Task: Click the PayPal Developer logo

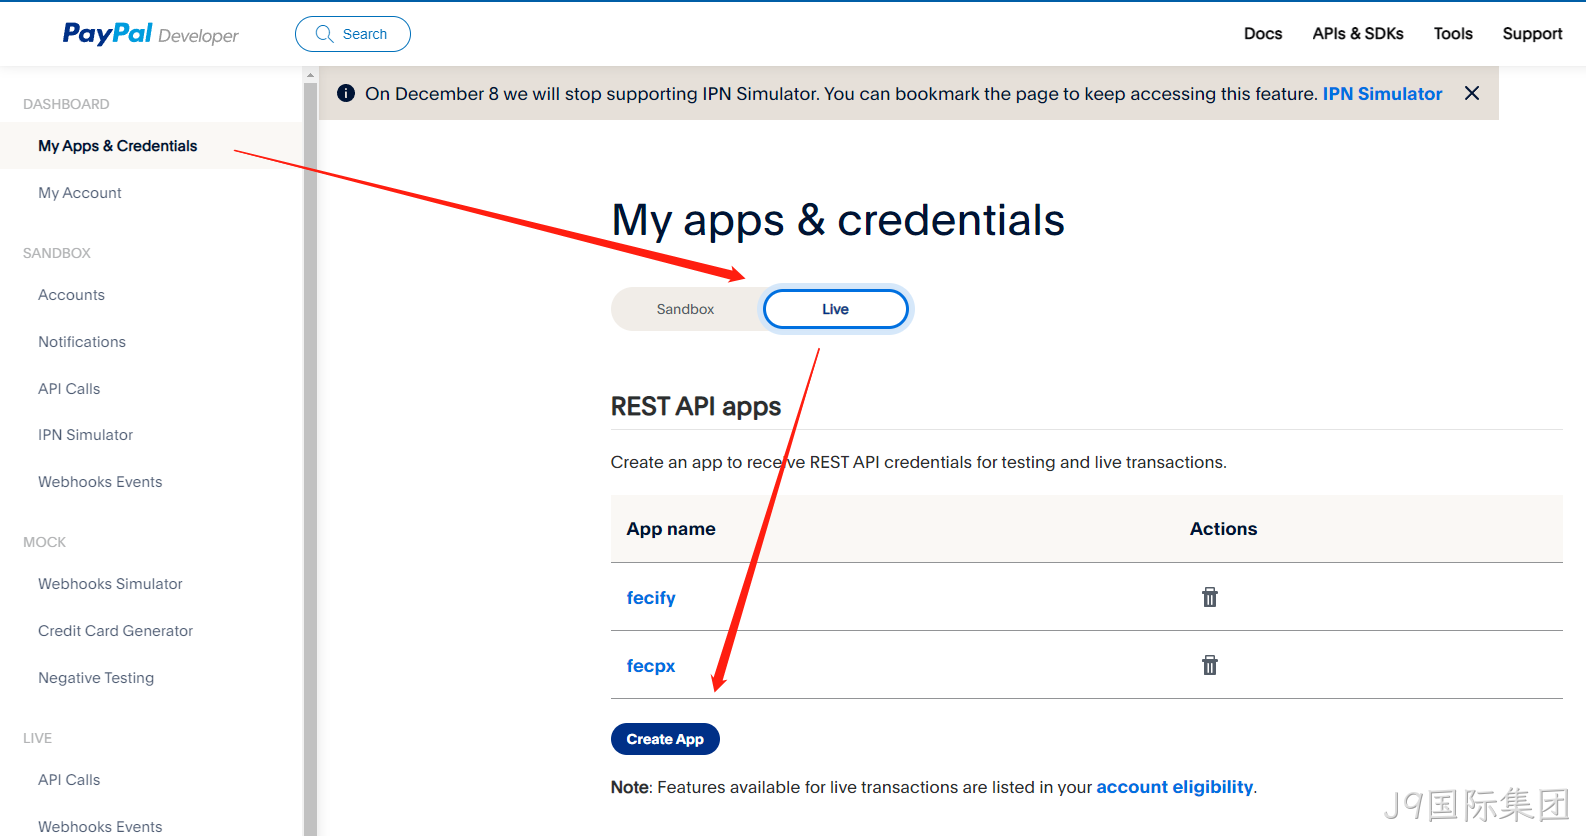Action: click(x=151, y=34)
